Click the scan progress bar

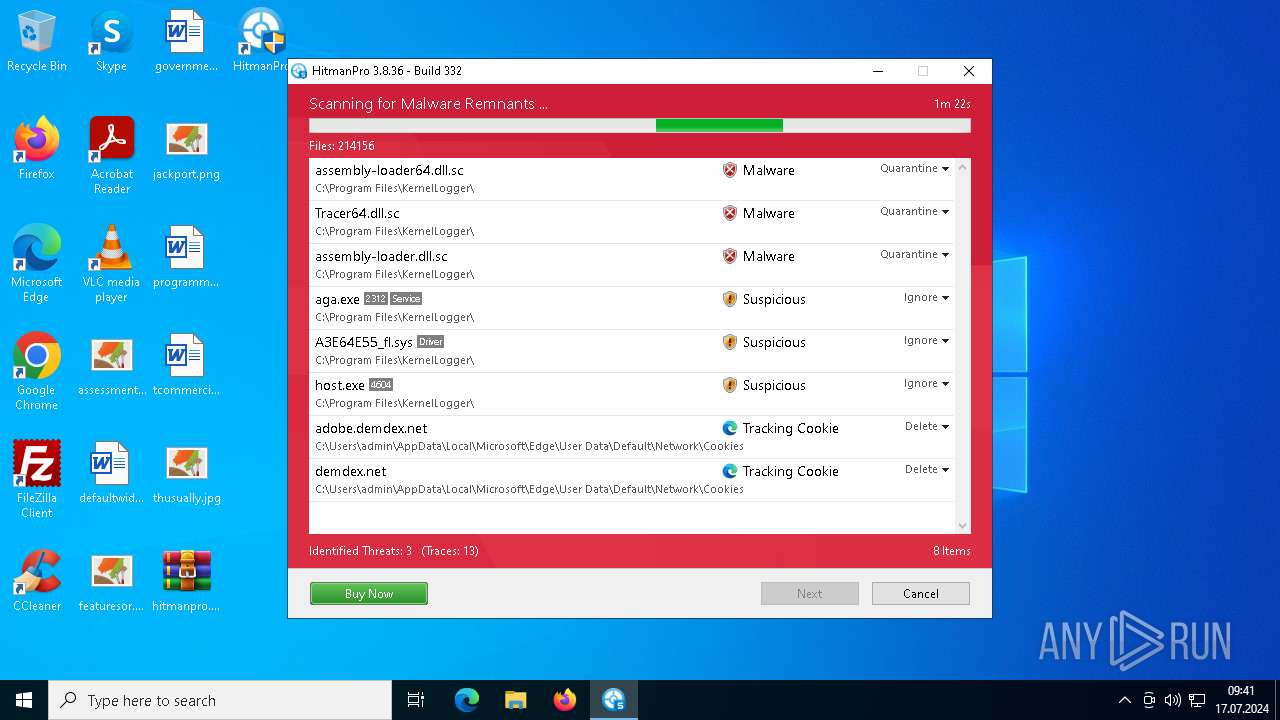click(x=639, y=125)
